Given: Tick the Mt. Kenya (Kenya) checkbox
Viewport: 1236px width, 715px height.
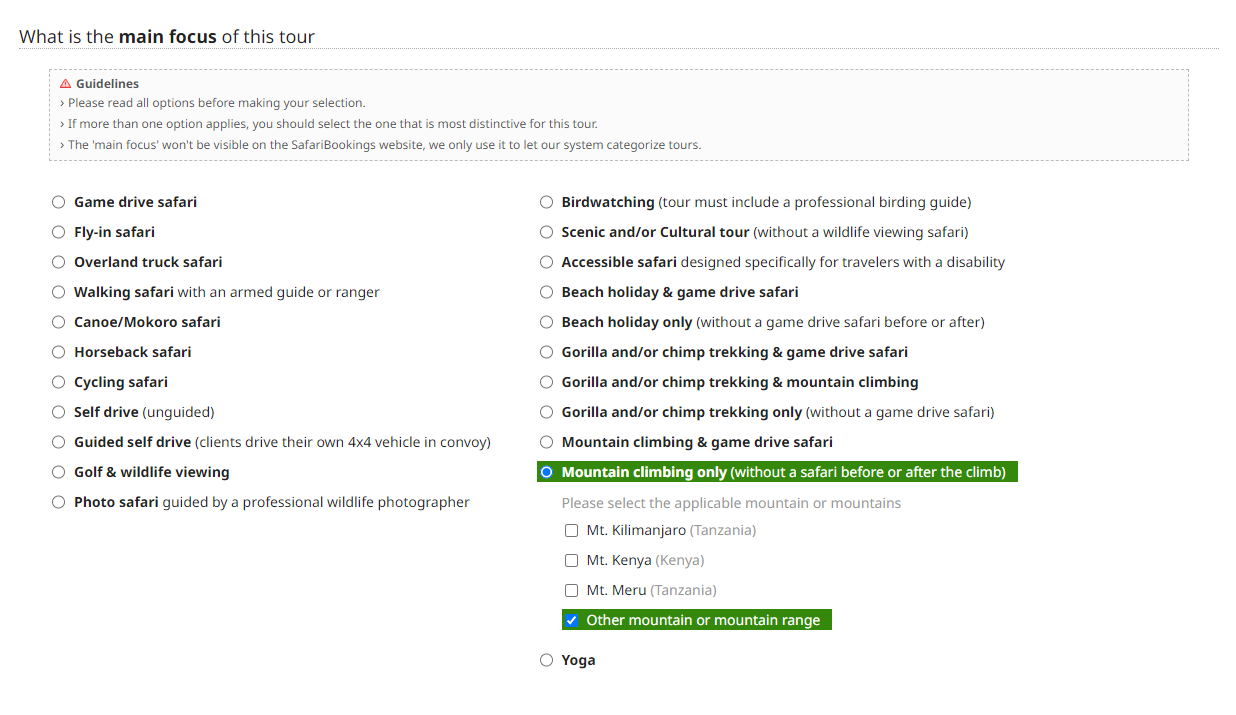Looking at the screenshot, I should pyautogui.click(x=571, y=560).
